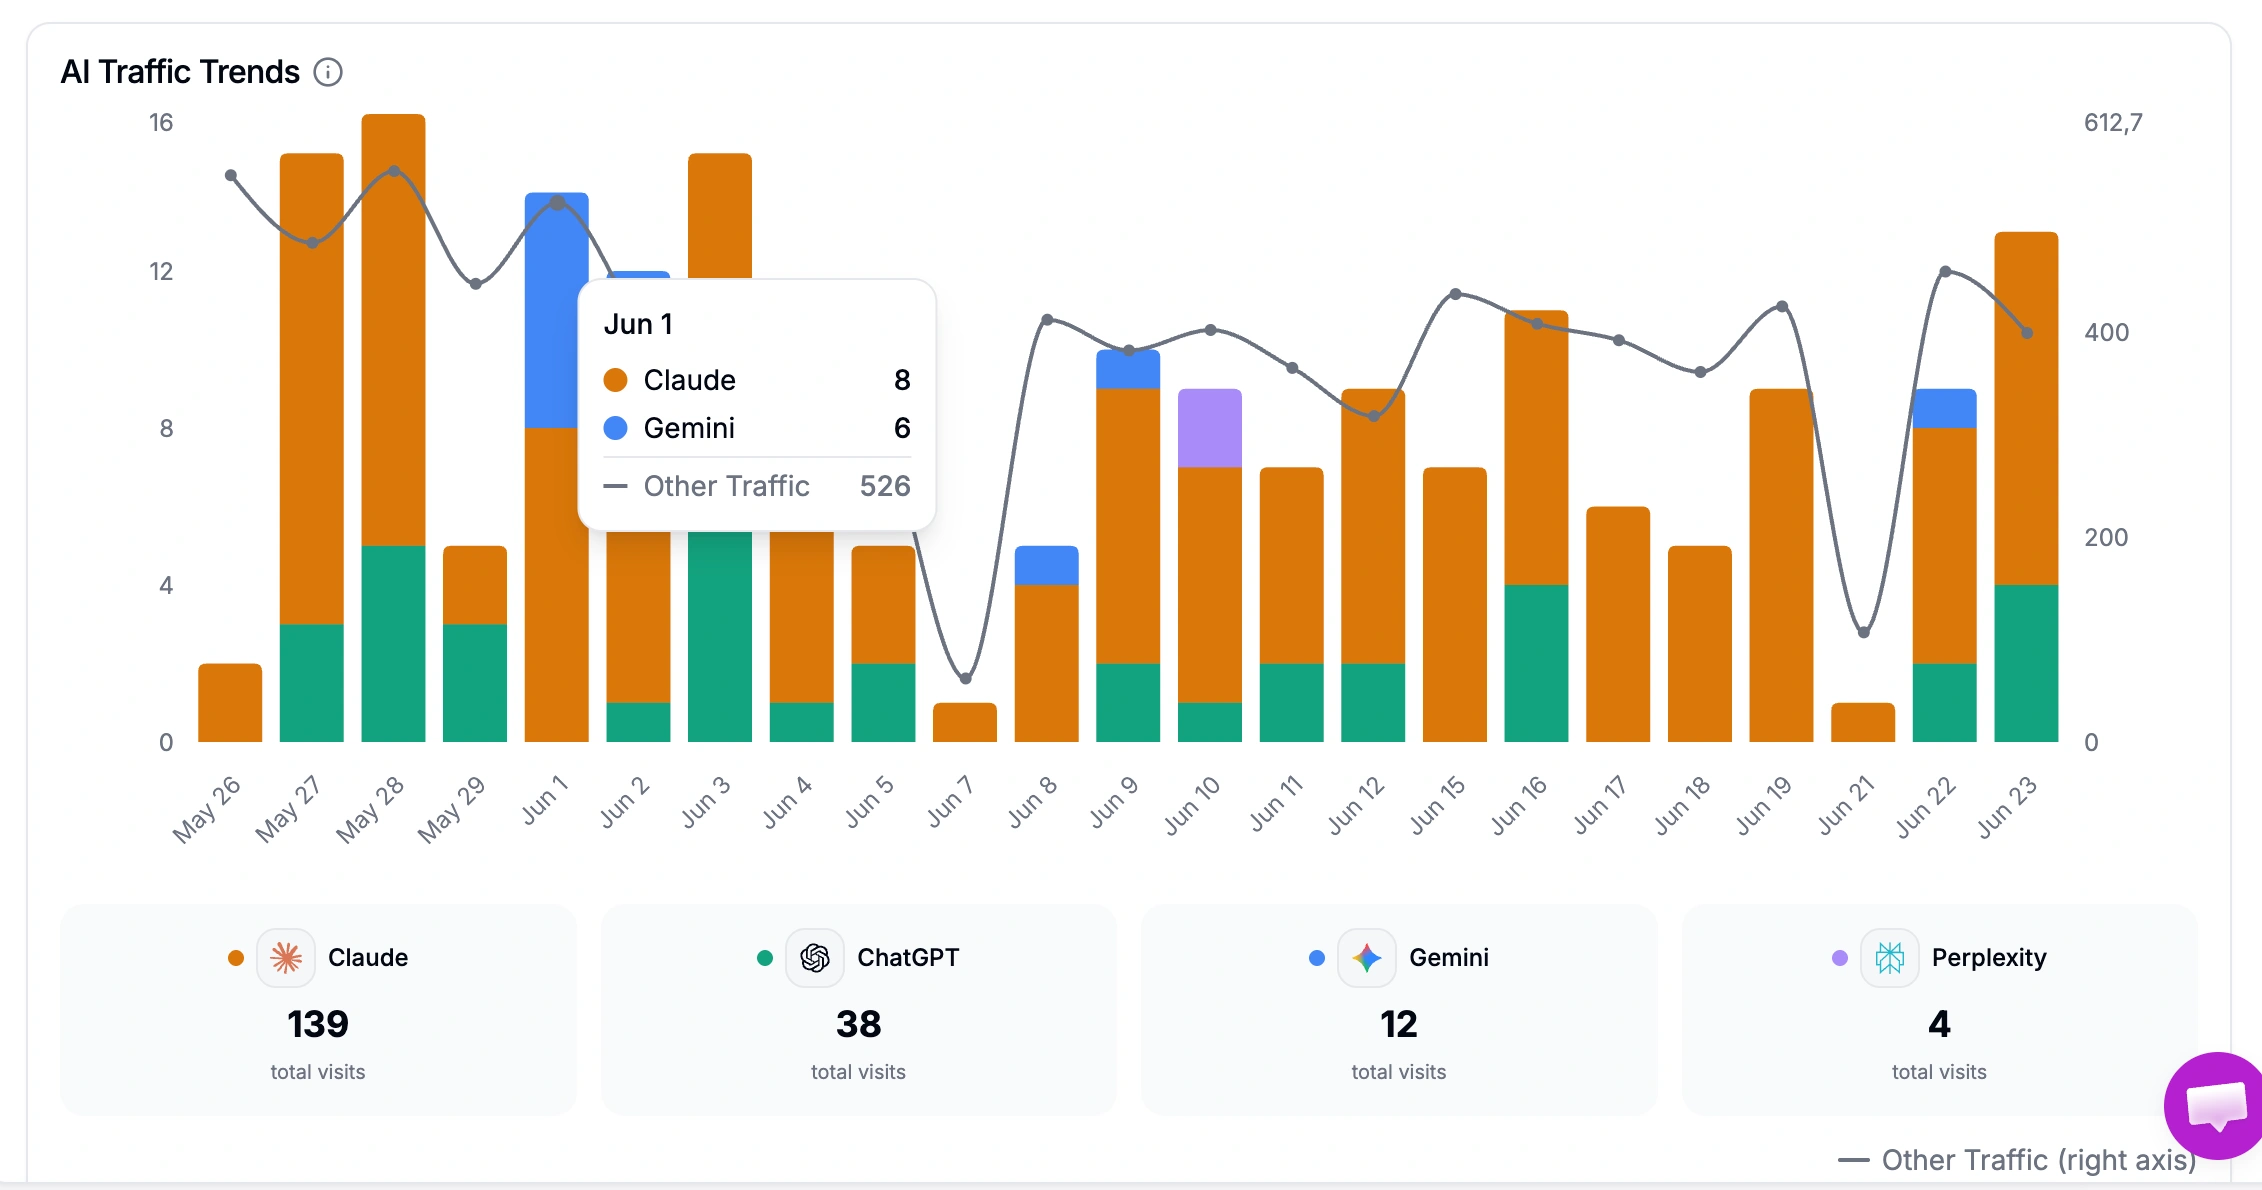Click the Other Traffic line point above Jun 21
The width and height of the screenshot is (2262, 1190).
pos(1863,632)
